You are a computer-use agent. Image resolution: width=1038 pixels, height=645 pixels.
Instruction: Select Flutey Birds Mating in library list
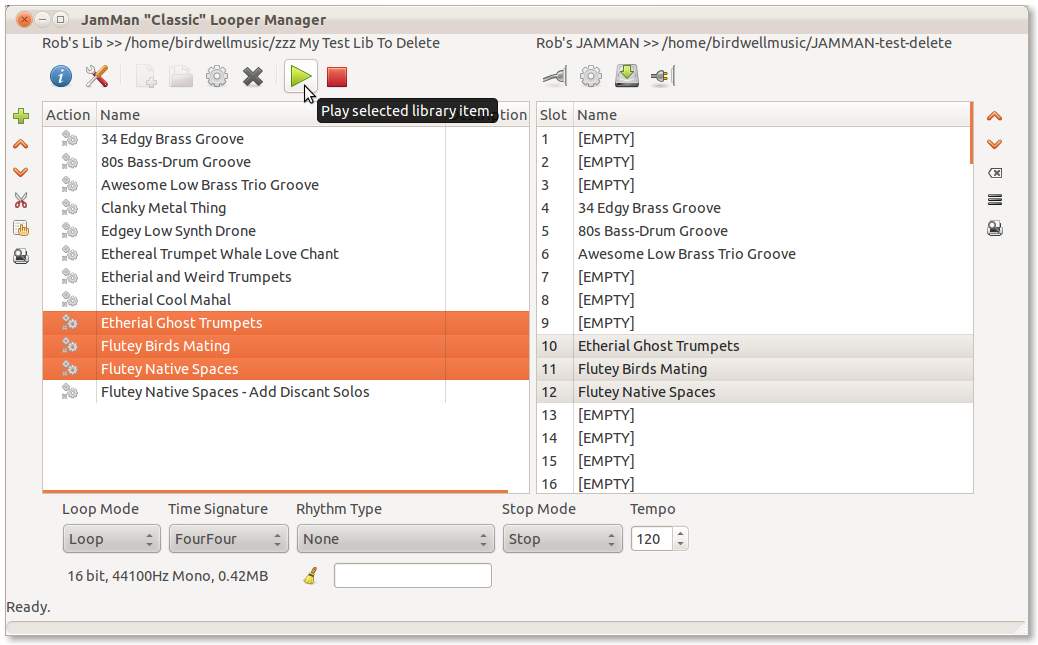click(286, 346)
